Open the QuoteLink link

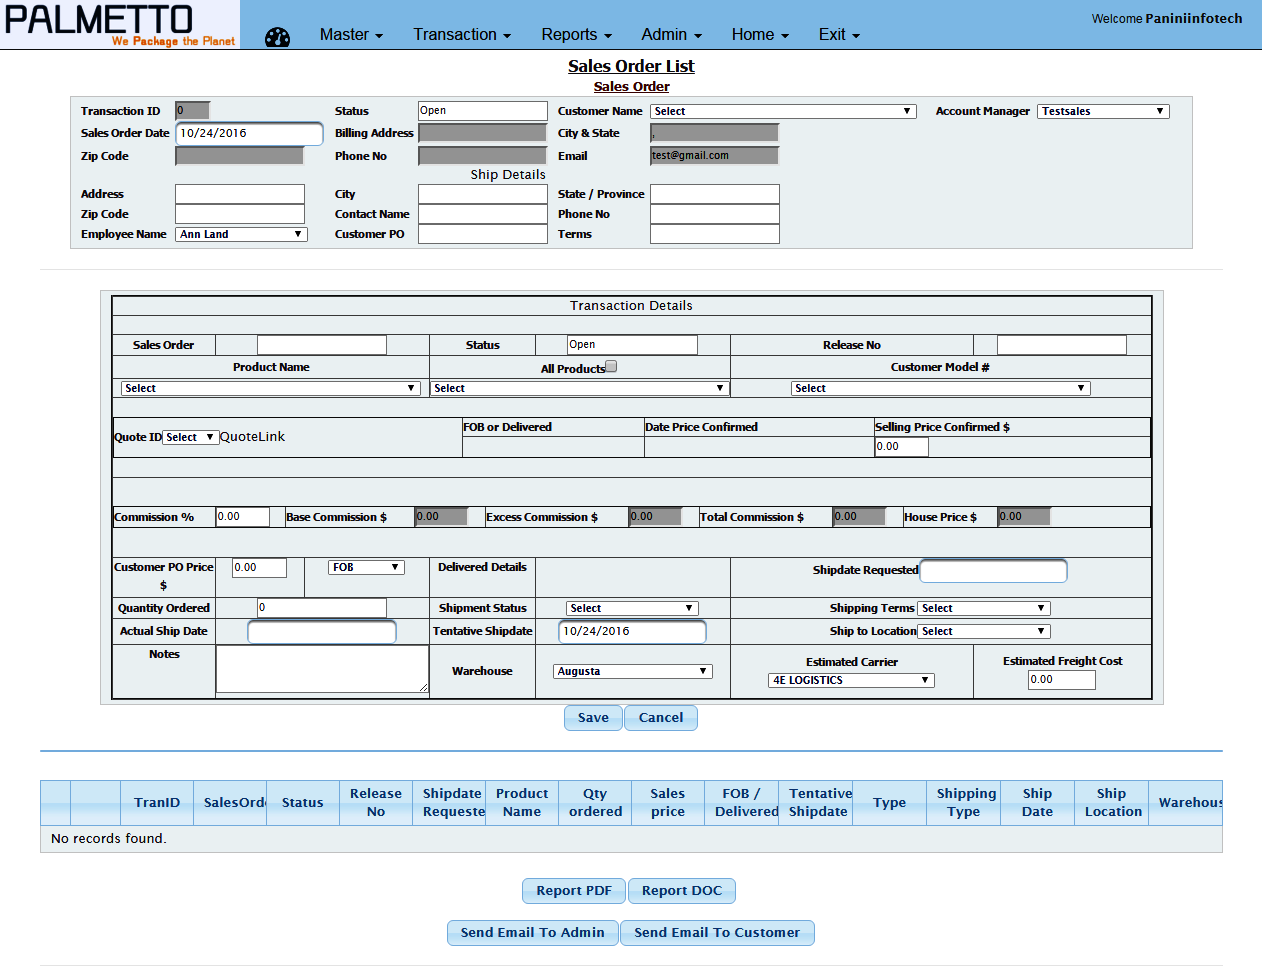pyautogui.click(x=252, y=437)
